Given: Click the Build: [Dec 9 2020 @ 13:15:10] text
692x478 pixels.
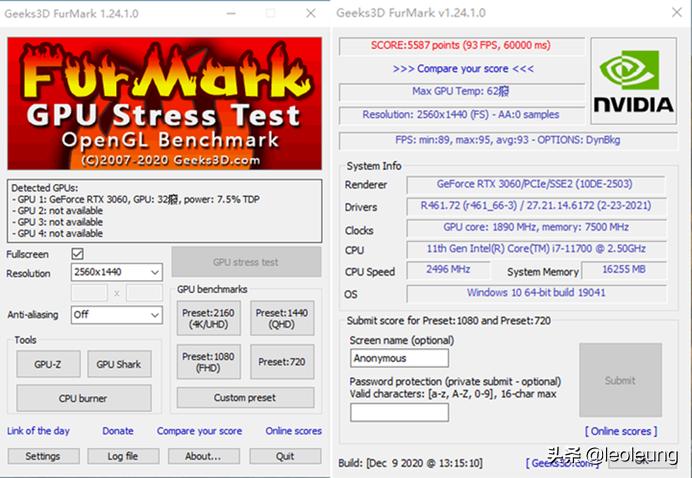Looking at the screenshot, I should click(410, 463).
